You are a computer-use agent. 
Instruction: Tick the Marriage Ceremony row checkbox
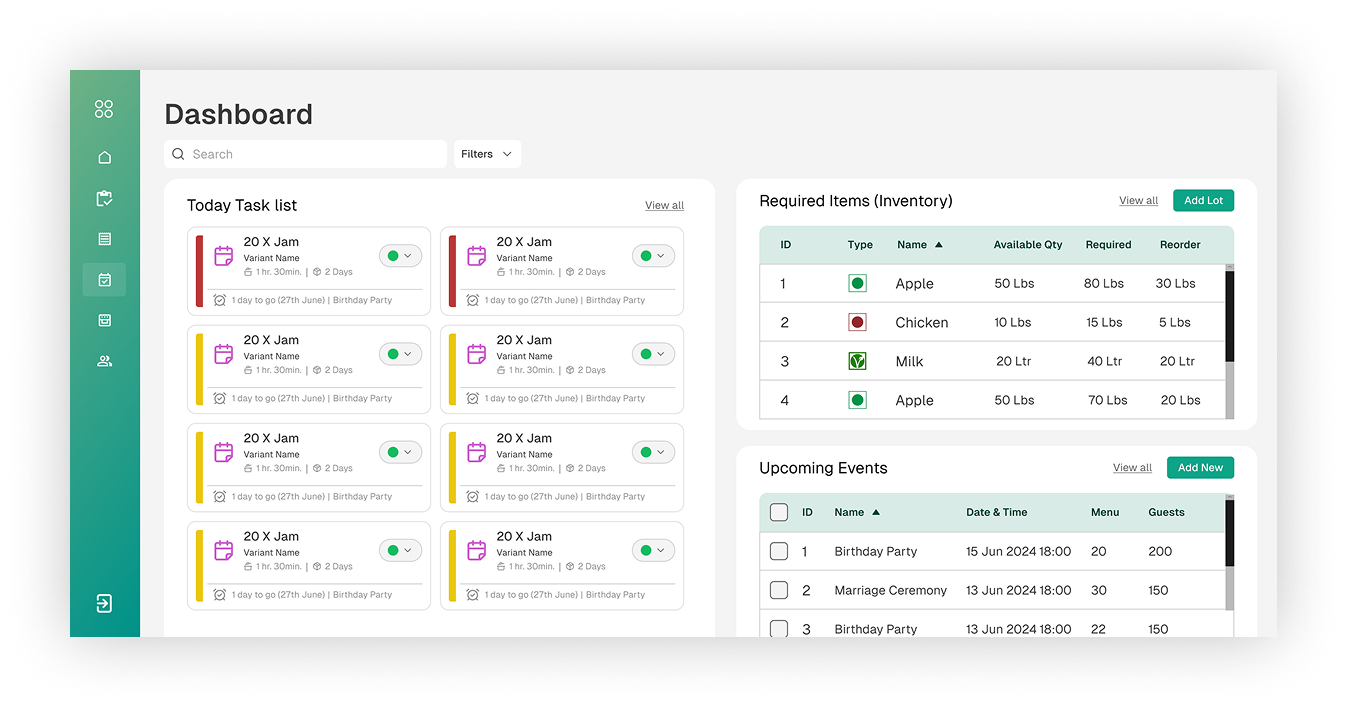pos(779,590)
